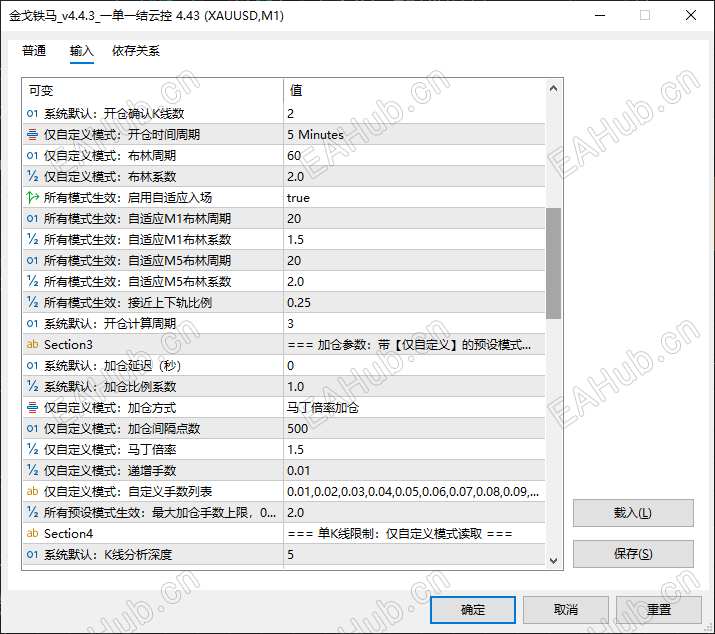Click the fraction icon beside 加仓比例系数

pos(32,386)
